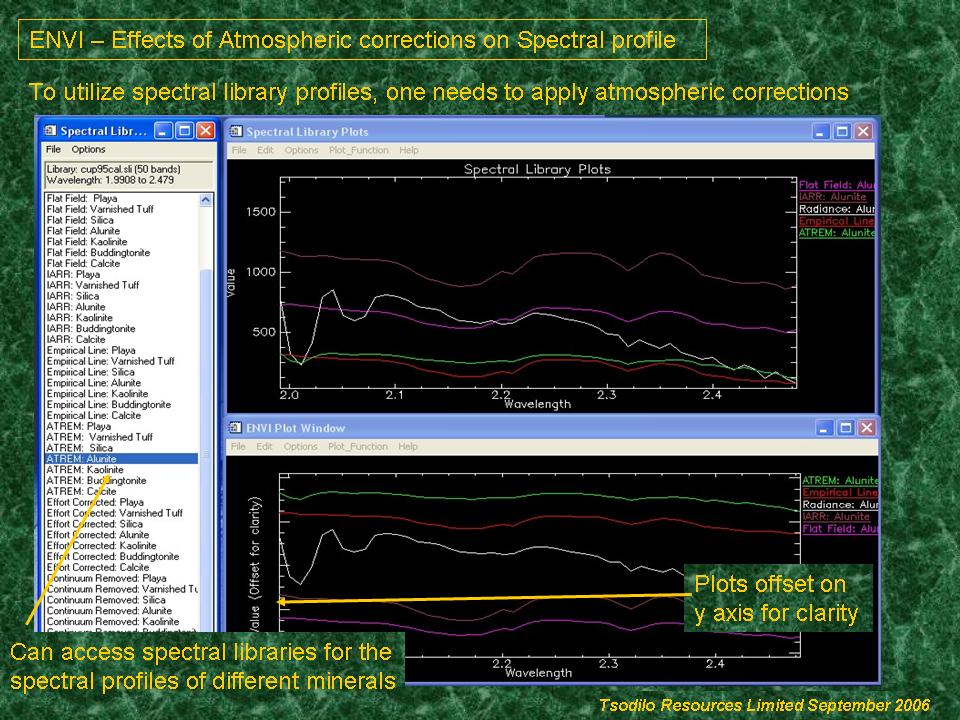Open Edit menu in Spectral Library Plots window
The width and height of the screenshot is (960, 720).
click(265, 150)
